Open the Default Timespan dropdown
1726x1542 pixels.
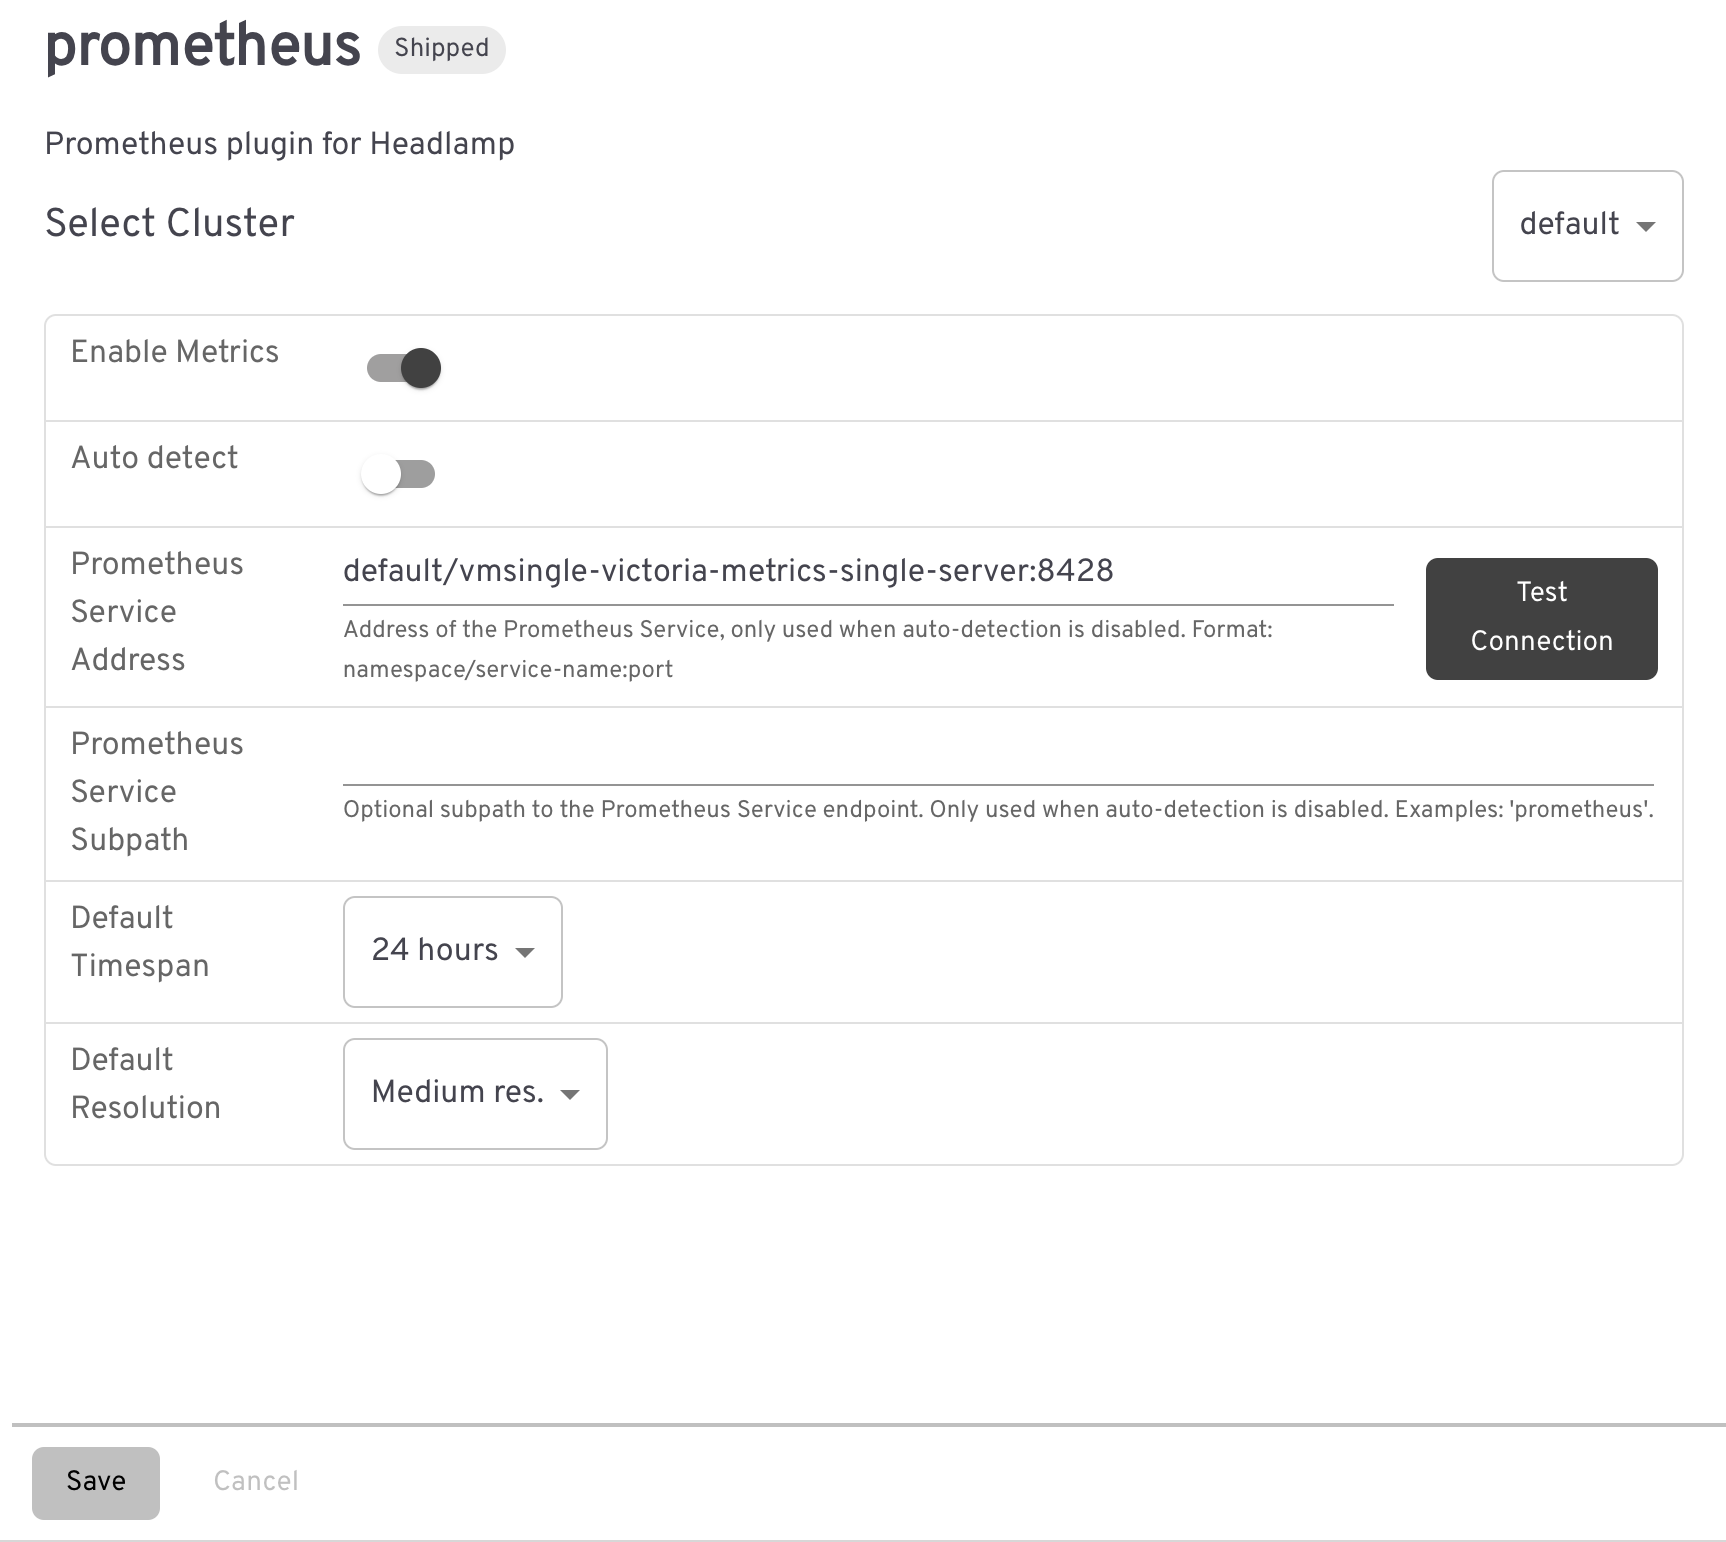pyautogui.click(x=452, y=951)
